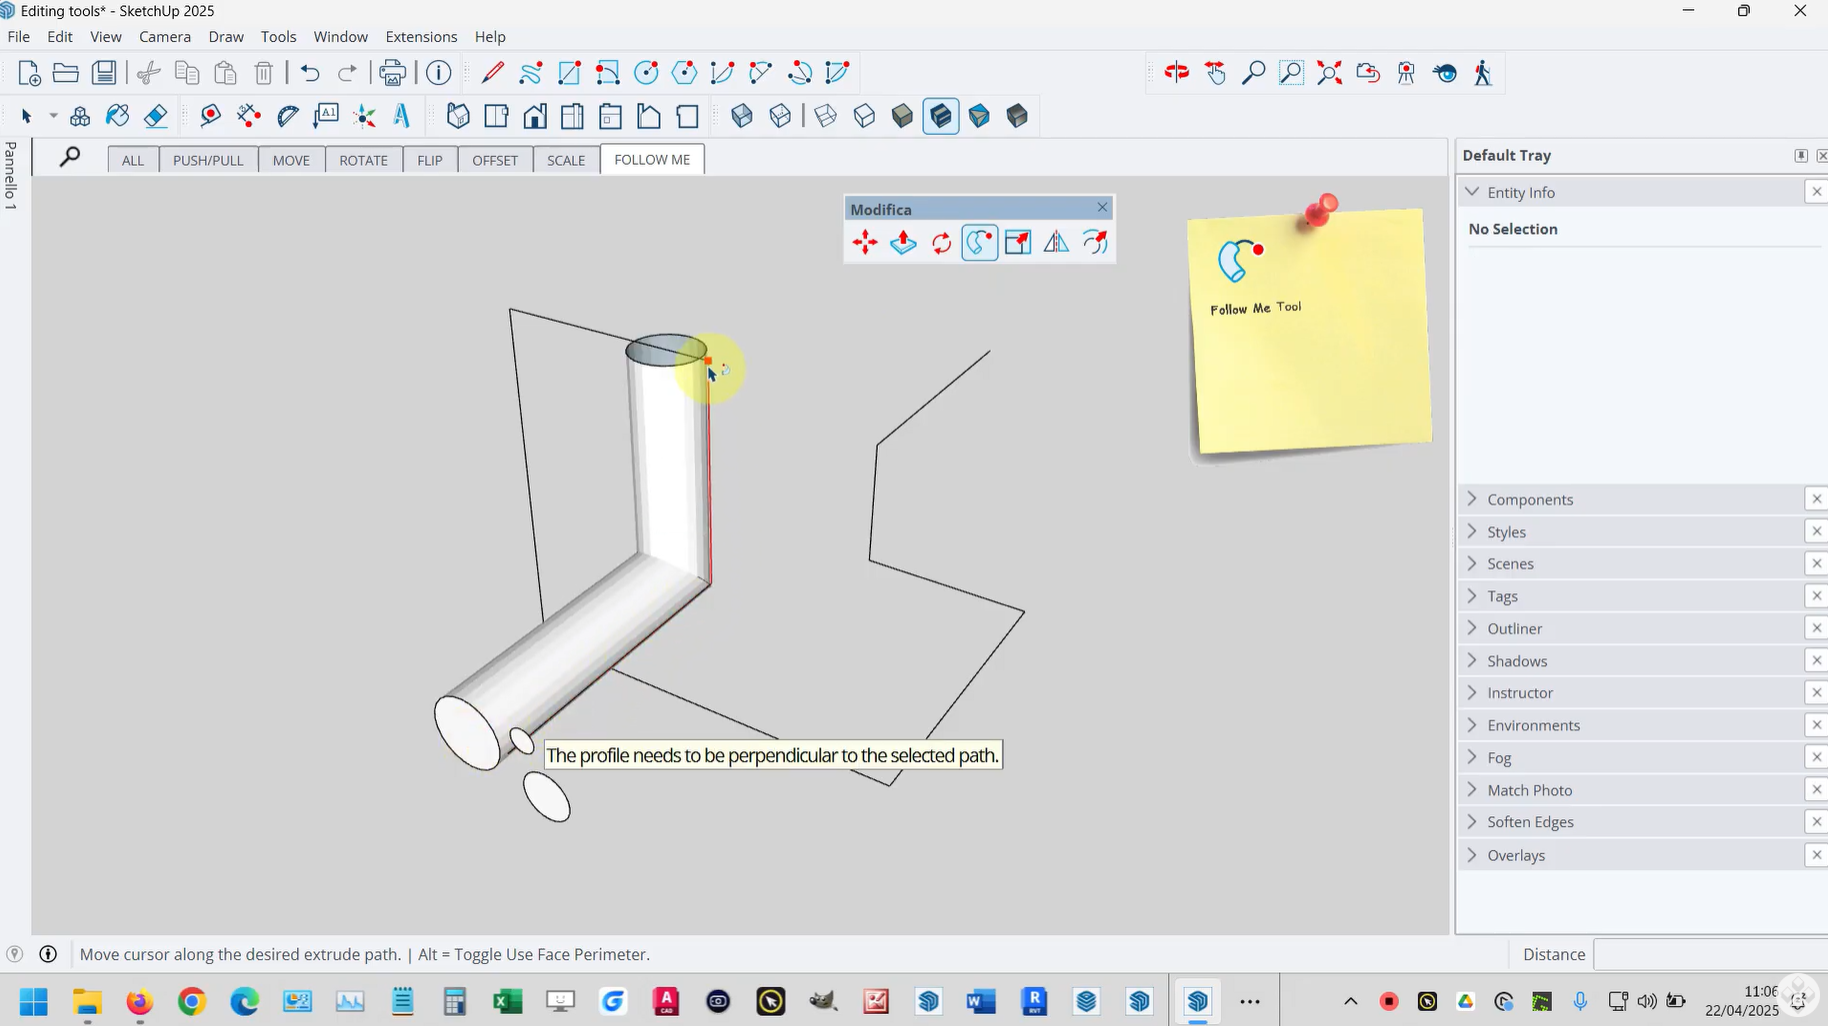This screenshot has width=1828, height=1026.
Task: Select the Tape Measure tool
Action: coord(210,116)
